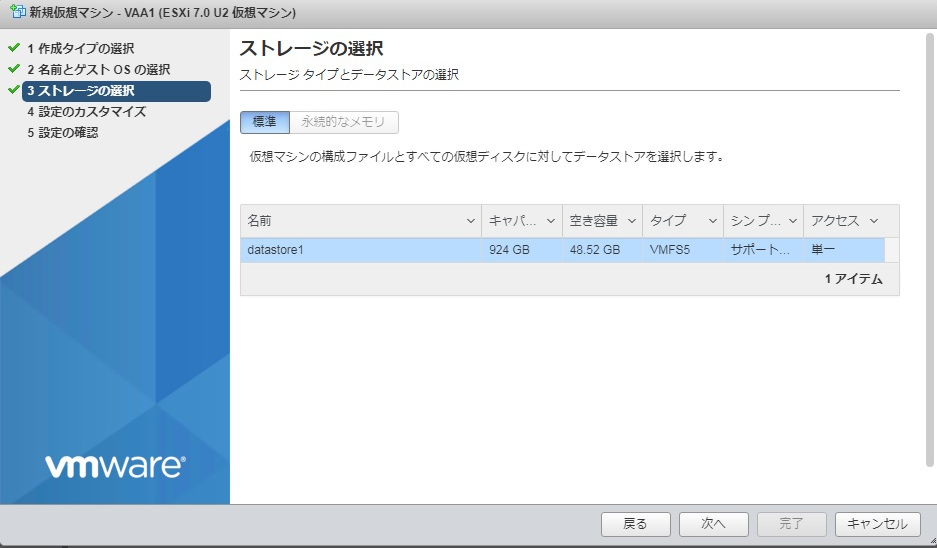Open the アクセス column dropdown arrow

click(874, 221)
